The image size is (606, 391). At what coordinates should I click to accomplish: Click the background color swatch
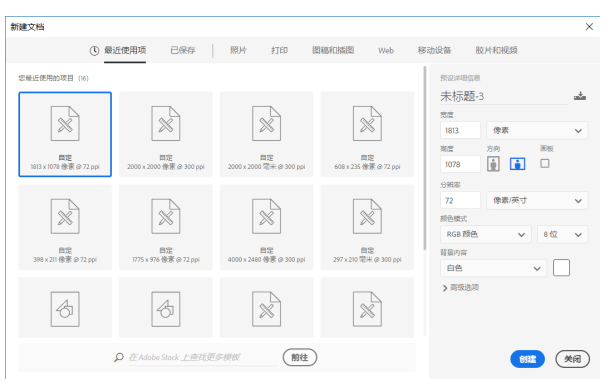click(x=561, y=268)
